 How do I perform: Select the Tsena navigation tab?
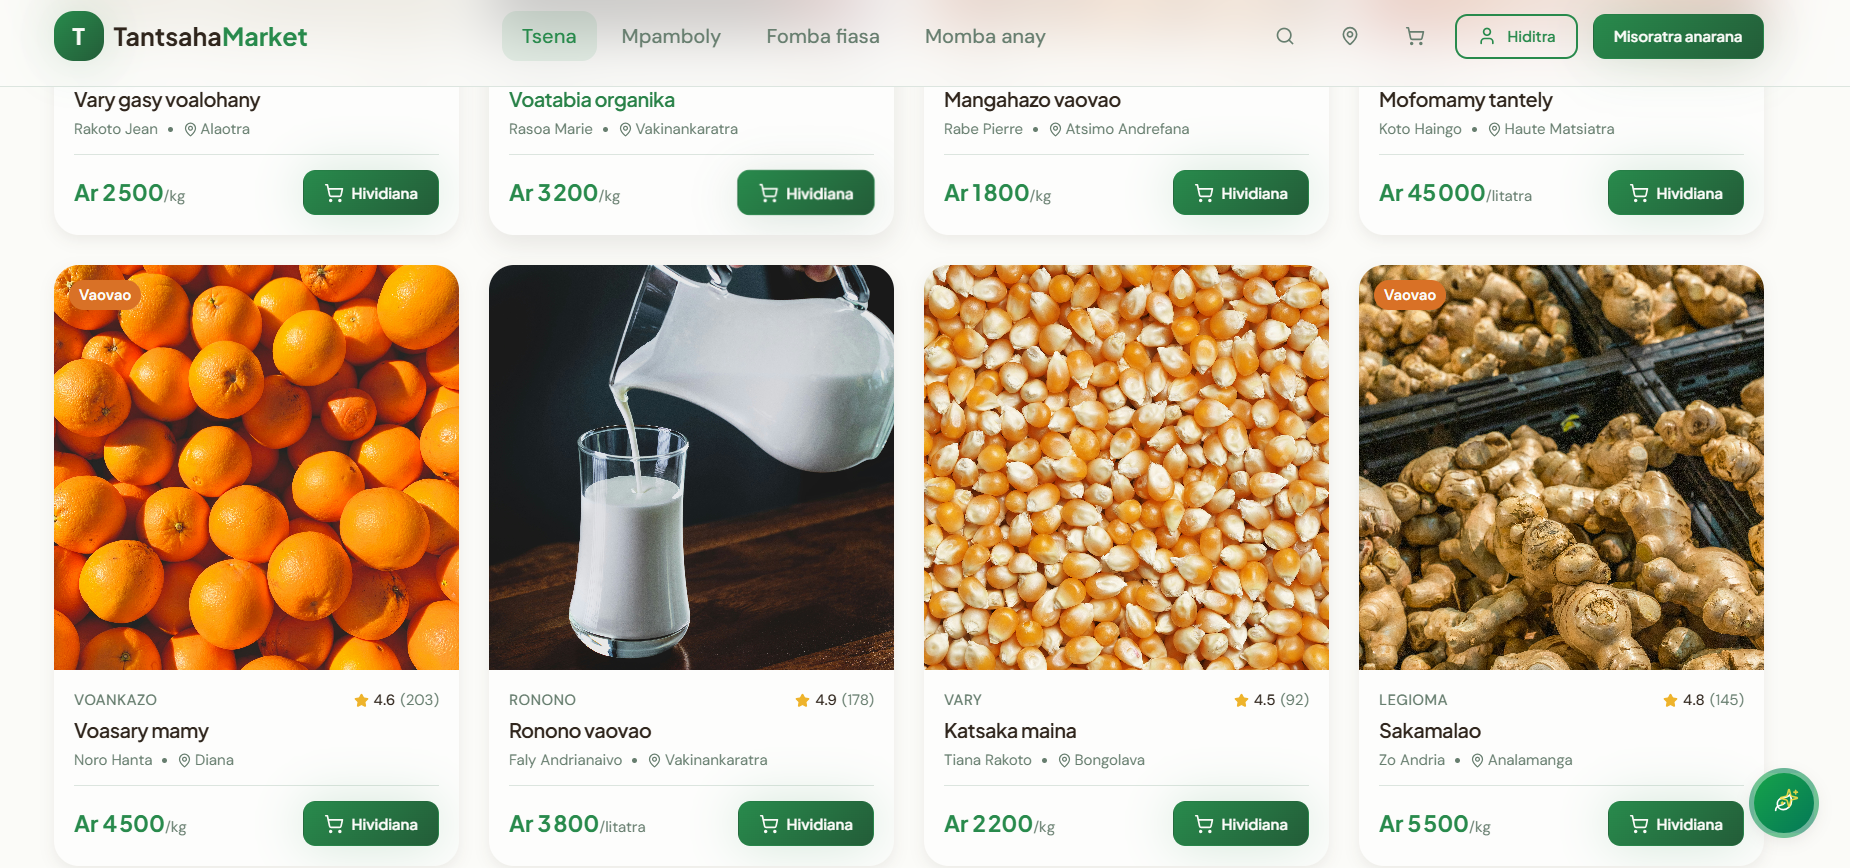point(549,37)
